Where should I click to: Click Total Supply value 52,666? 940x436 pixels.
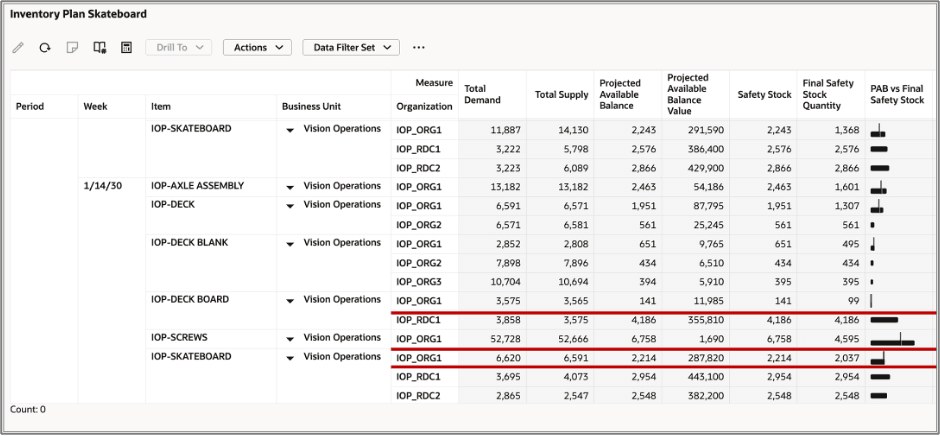574,339
